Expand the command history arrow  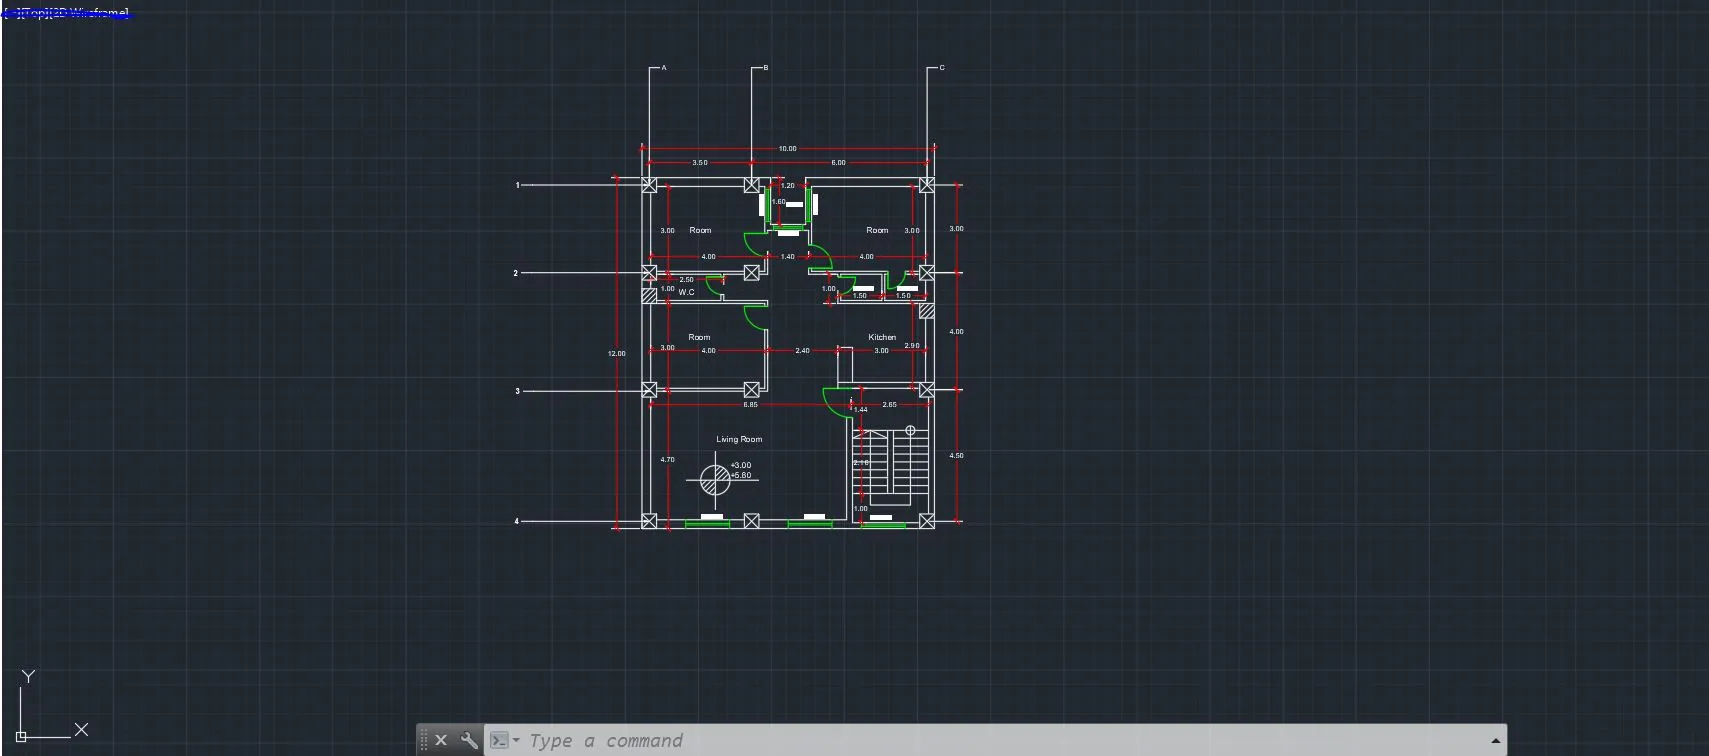pos(1495,741)
